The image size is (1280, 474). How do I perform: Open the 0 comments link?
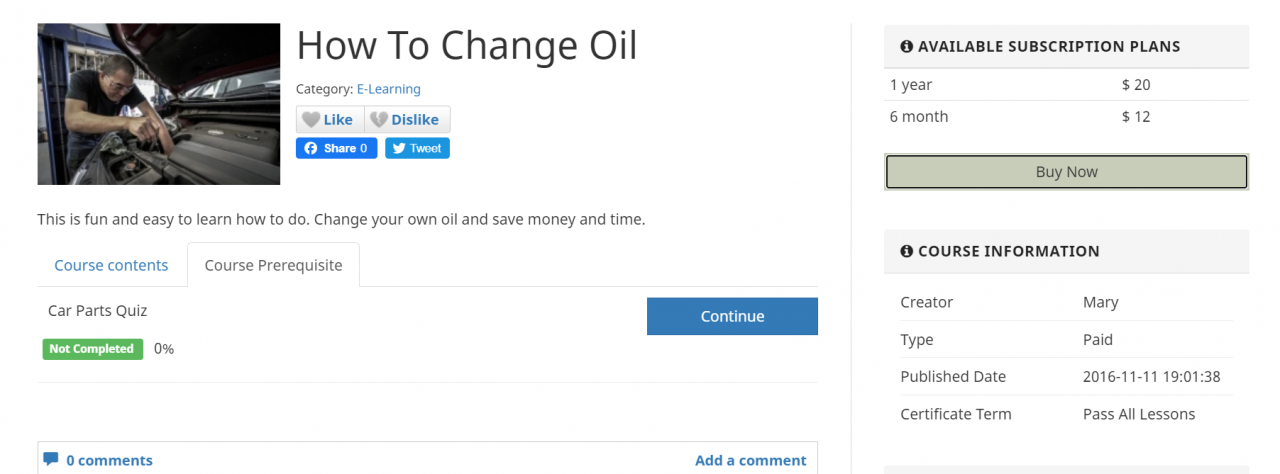click(109, 460)
